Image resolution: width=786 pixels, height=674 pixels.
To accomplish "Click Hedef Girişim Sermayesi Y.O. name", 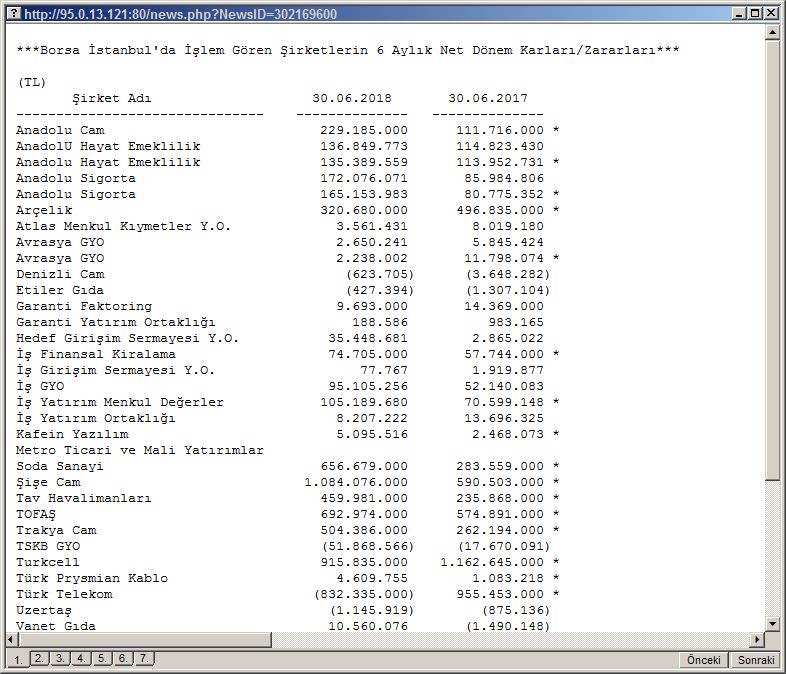I will [127, 339].
